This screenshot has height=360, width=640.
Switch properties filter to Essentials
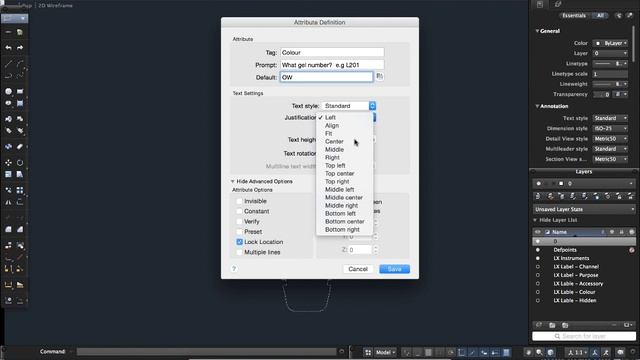pos(573,16)
